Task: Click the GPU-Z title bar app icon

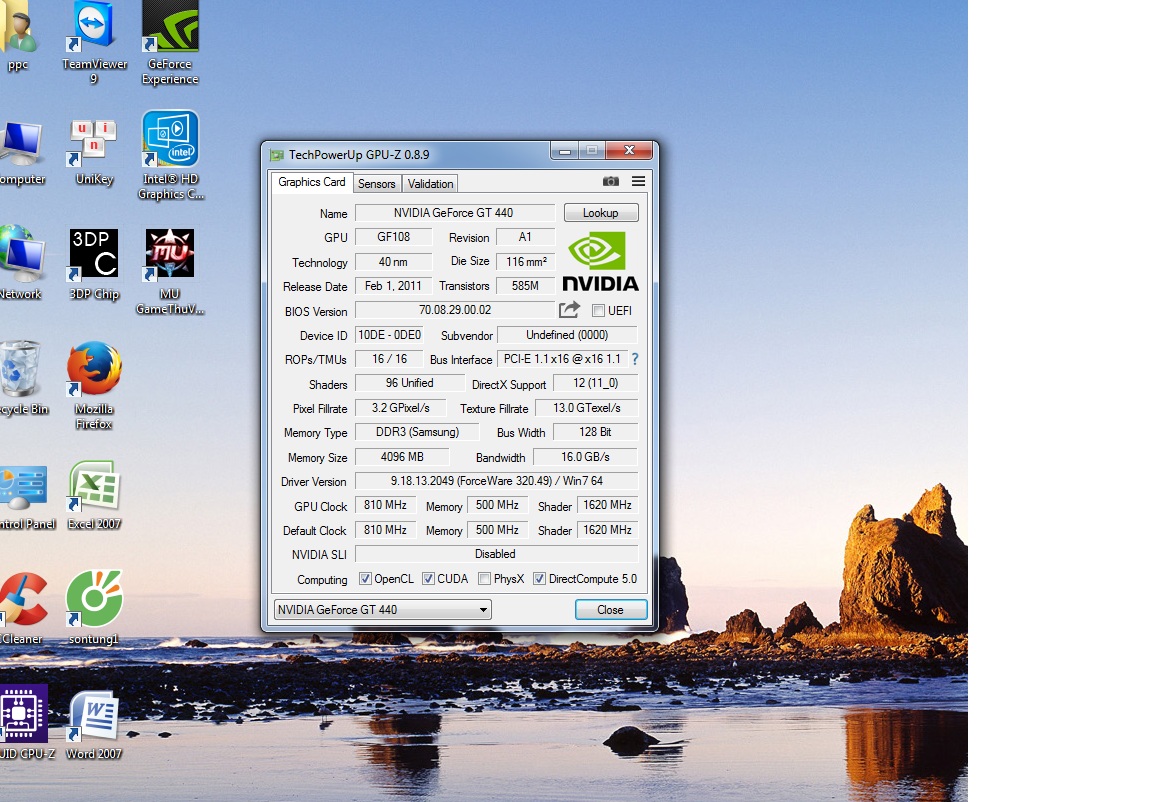Action: pyautogui.click(x=276, y=155)
